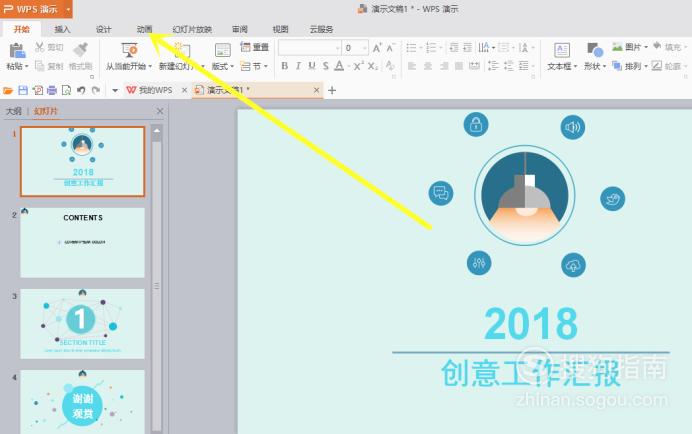Click the Save disk icon
This screenshot has width=692, height=434.
pyautogui.click(x=23, y=91)
